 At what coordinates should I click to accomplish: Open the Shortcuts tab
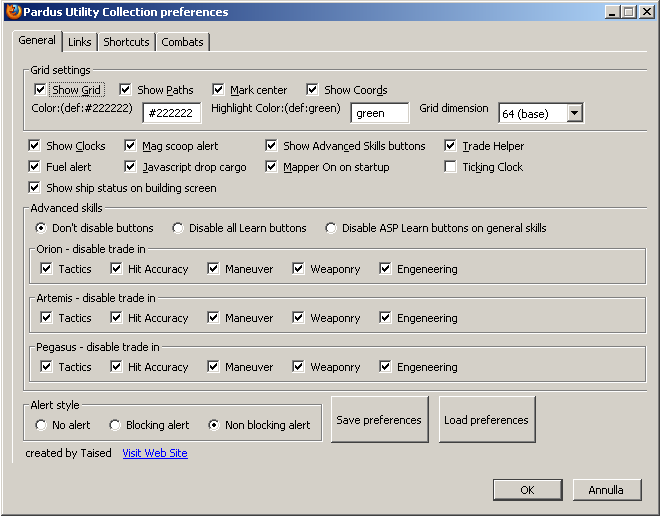point(126,42)
